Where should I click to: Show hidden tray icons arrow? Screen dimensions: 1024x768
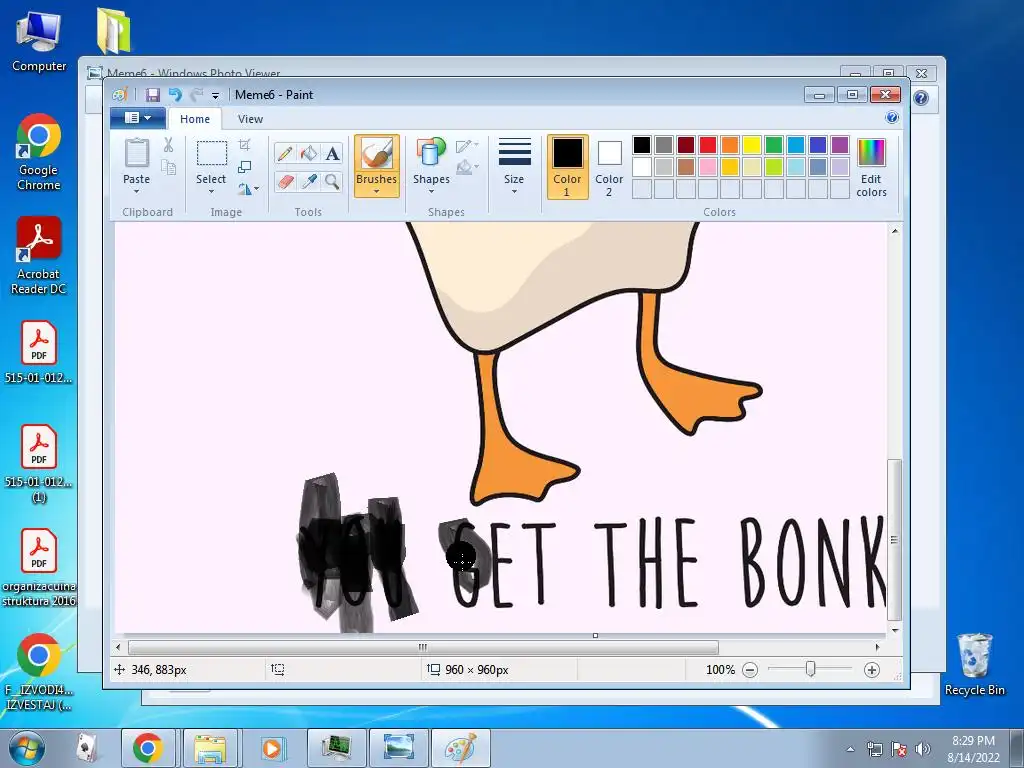pyautogui.click(x=850, y=749)
